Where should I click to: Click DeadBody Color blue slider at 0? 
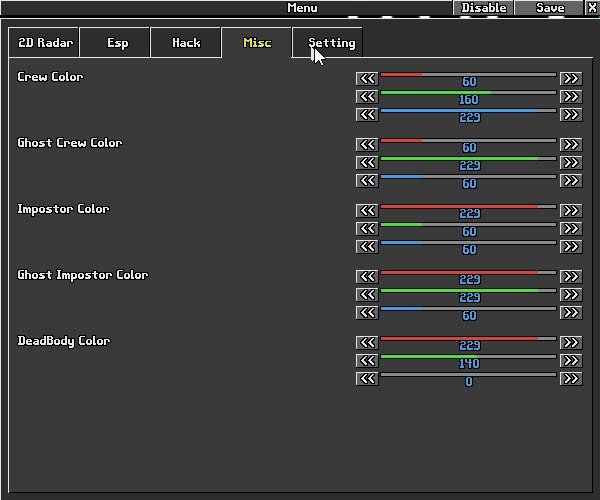468,375
